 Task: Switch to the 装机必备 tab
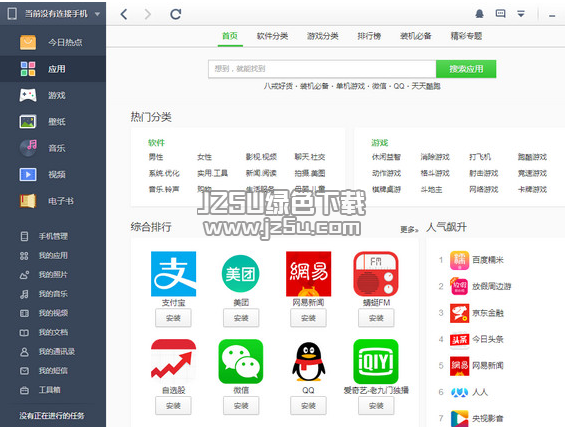pos(415,36)
